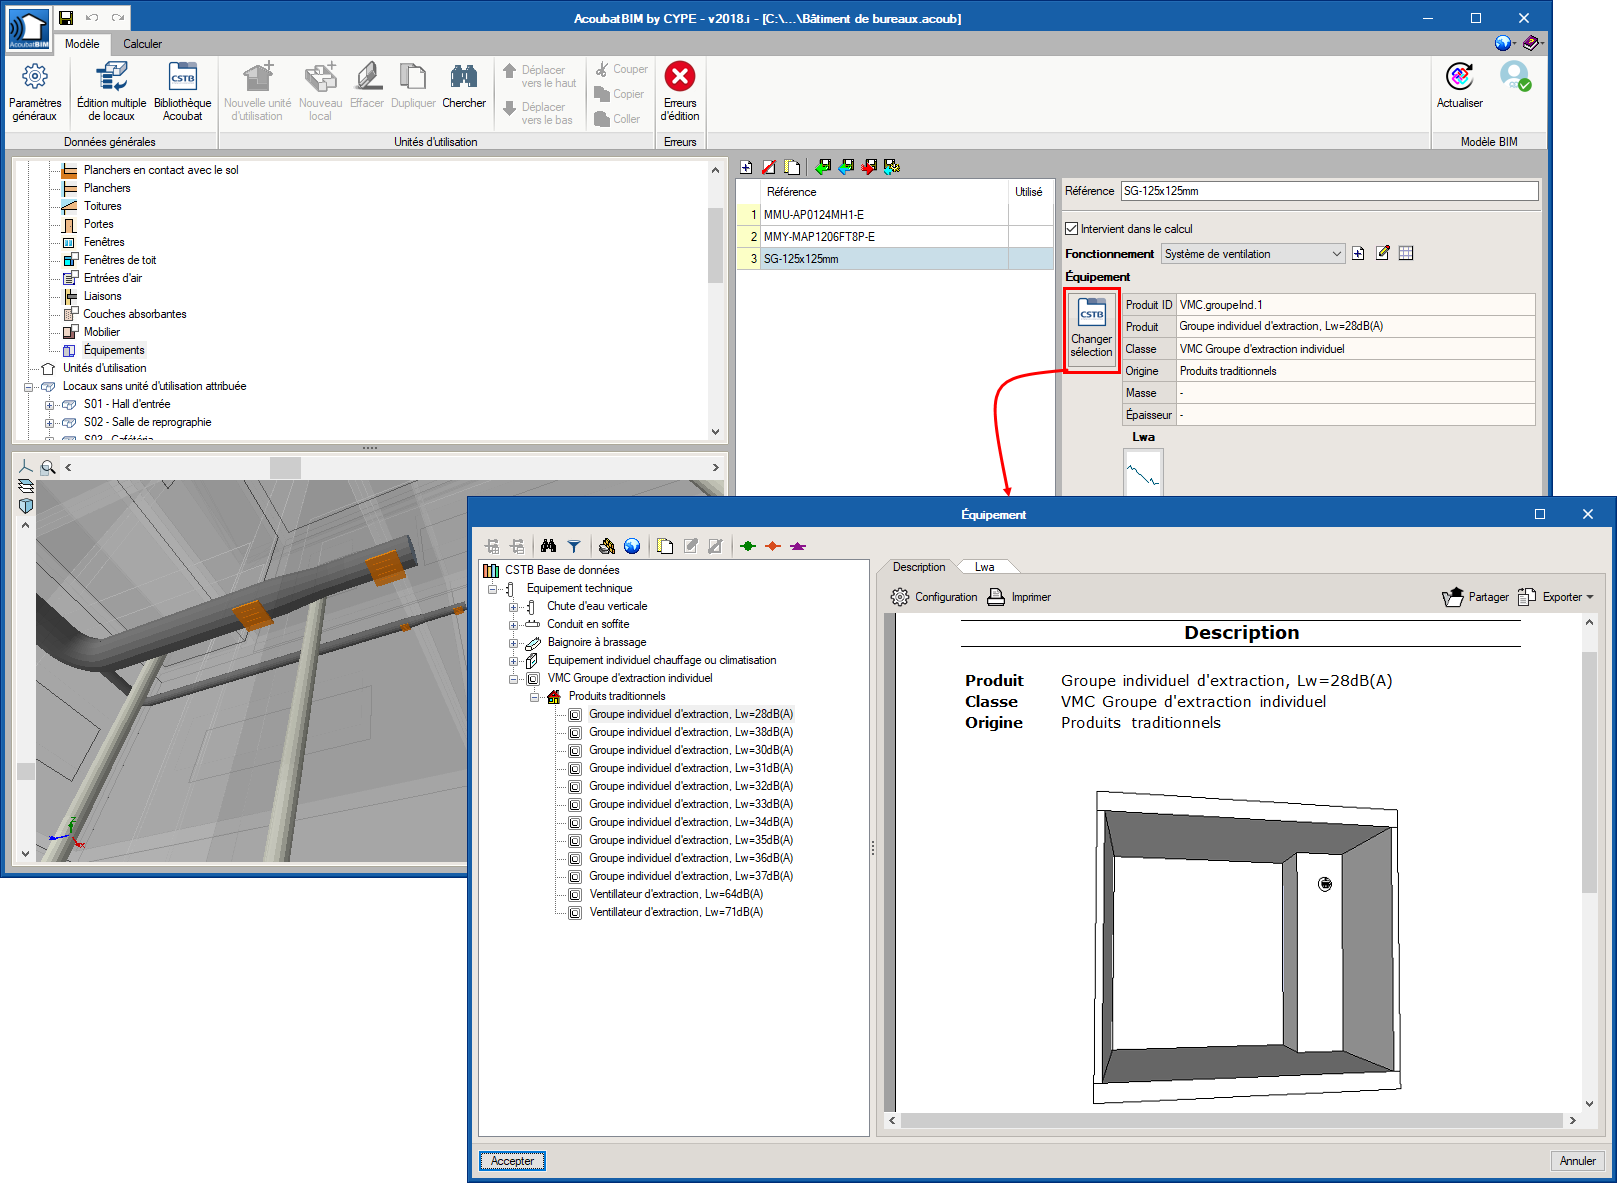Open Paramètres généraux settings
This screenshot has height=1183, width=1617.
[x=35, y=92]
